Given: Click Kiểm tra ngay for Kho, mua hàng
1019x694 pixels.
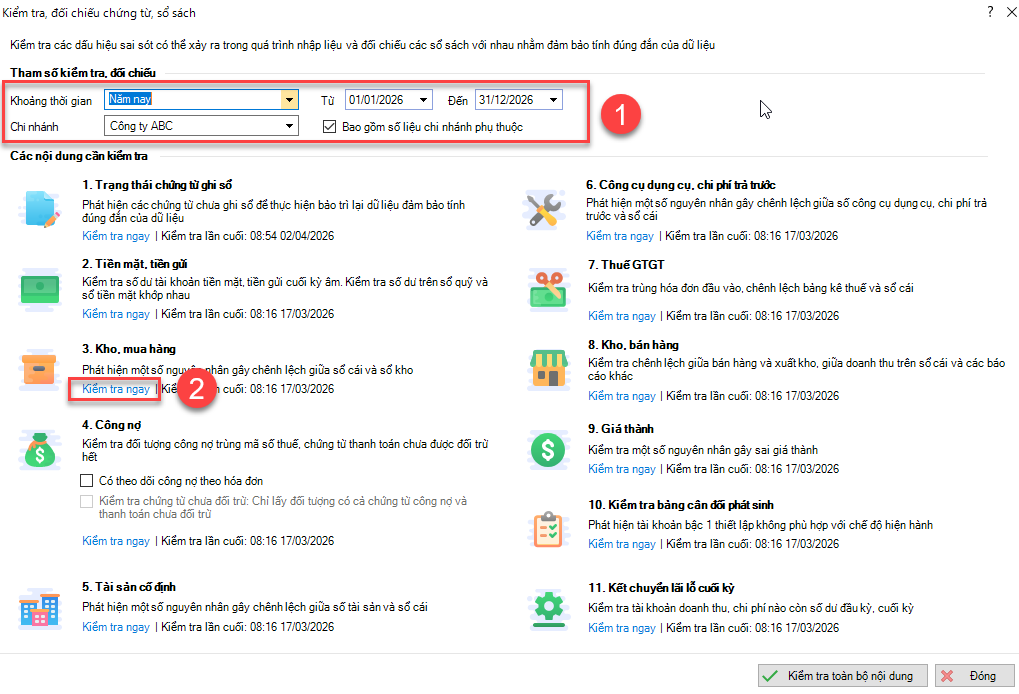Looking at the screenshot, I should (x=116, y=389).
